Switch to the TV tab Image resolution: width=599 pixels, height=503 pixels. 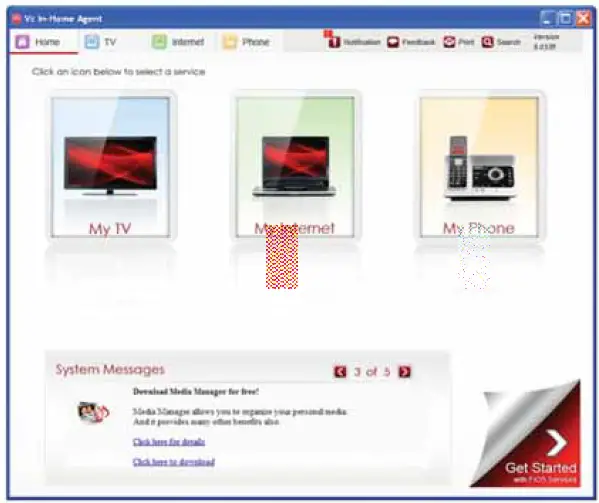pyautogui.click(x=101, y=42)
